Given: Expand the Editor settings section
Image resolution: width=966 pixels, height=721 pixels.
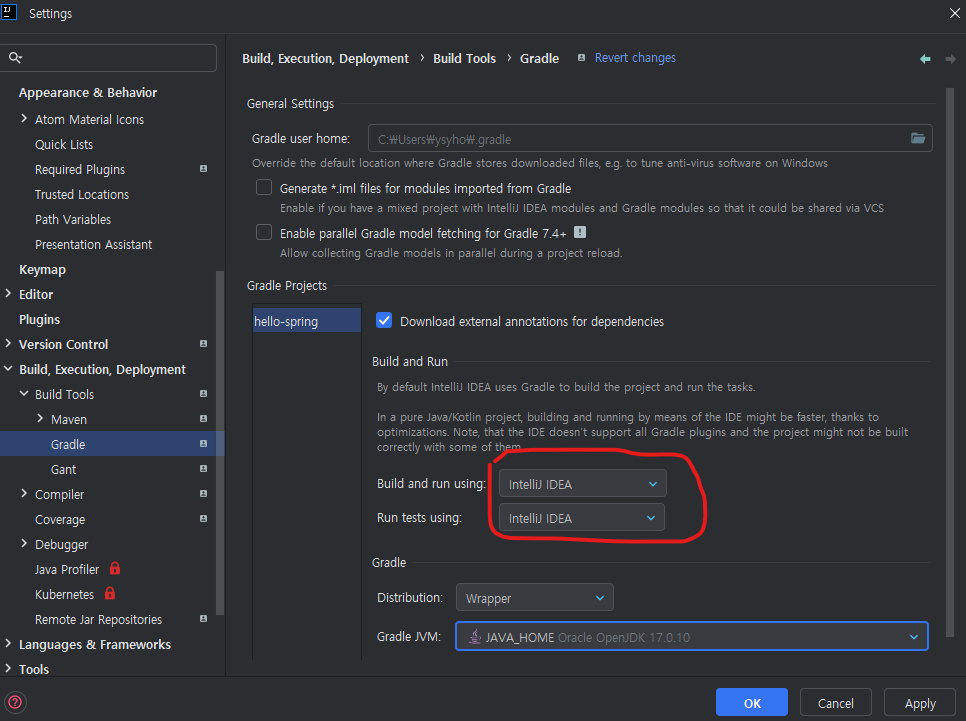Looking at the screenshot, I should 8,294.
